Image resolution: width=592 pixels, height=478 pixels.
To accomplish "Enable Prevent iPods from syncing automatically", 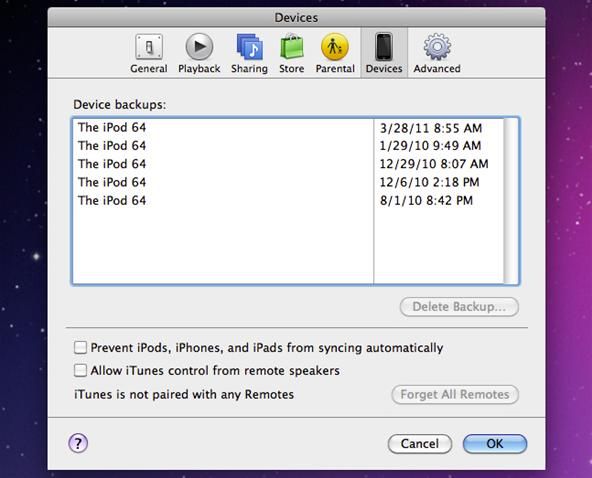I will 80,347.
